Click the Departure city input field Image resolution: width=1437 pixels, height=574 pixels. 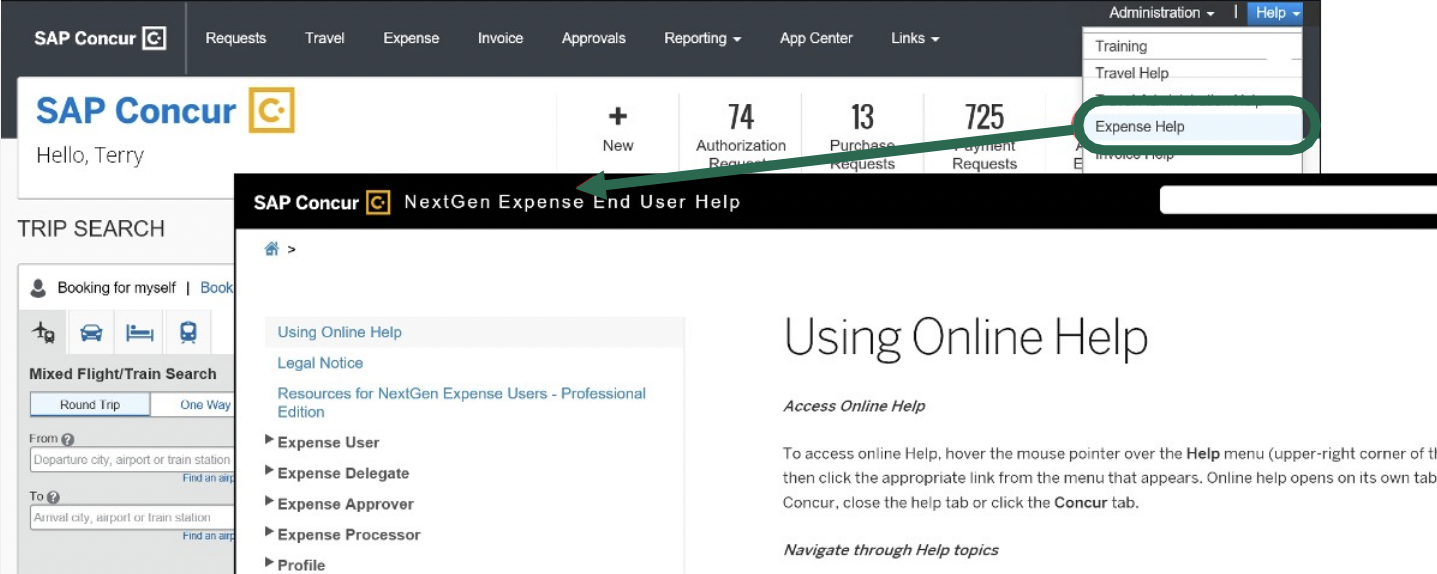132,460
